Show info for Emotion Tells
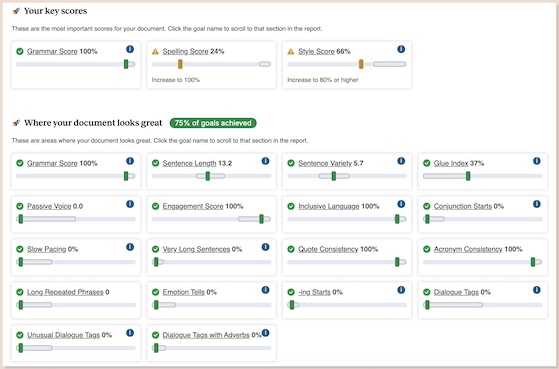The image size is (559, 369). click(x=266, y=290)
